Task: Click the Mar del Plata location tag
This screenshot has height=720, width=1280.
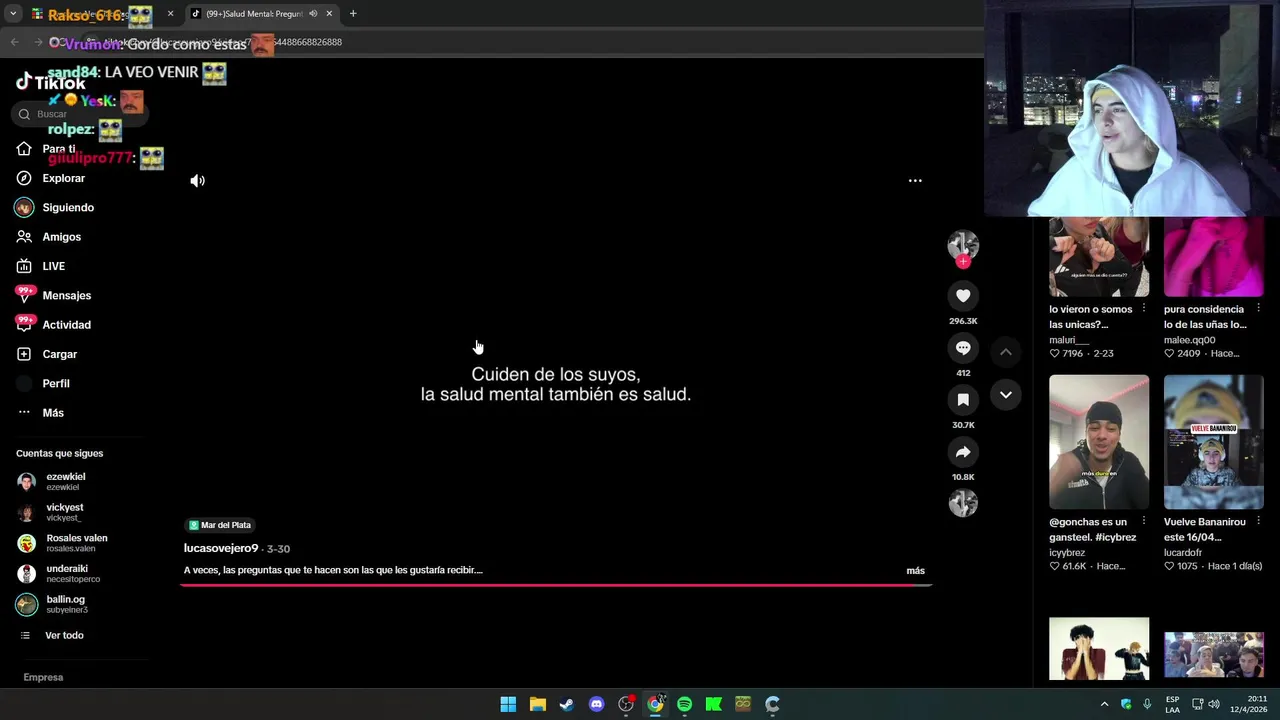Action: coord(220,525)
